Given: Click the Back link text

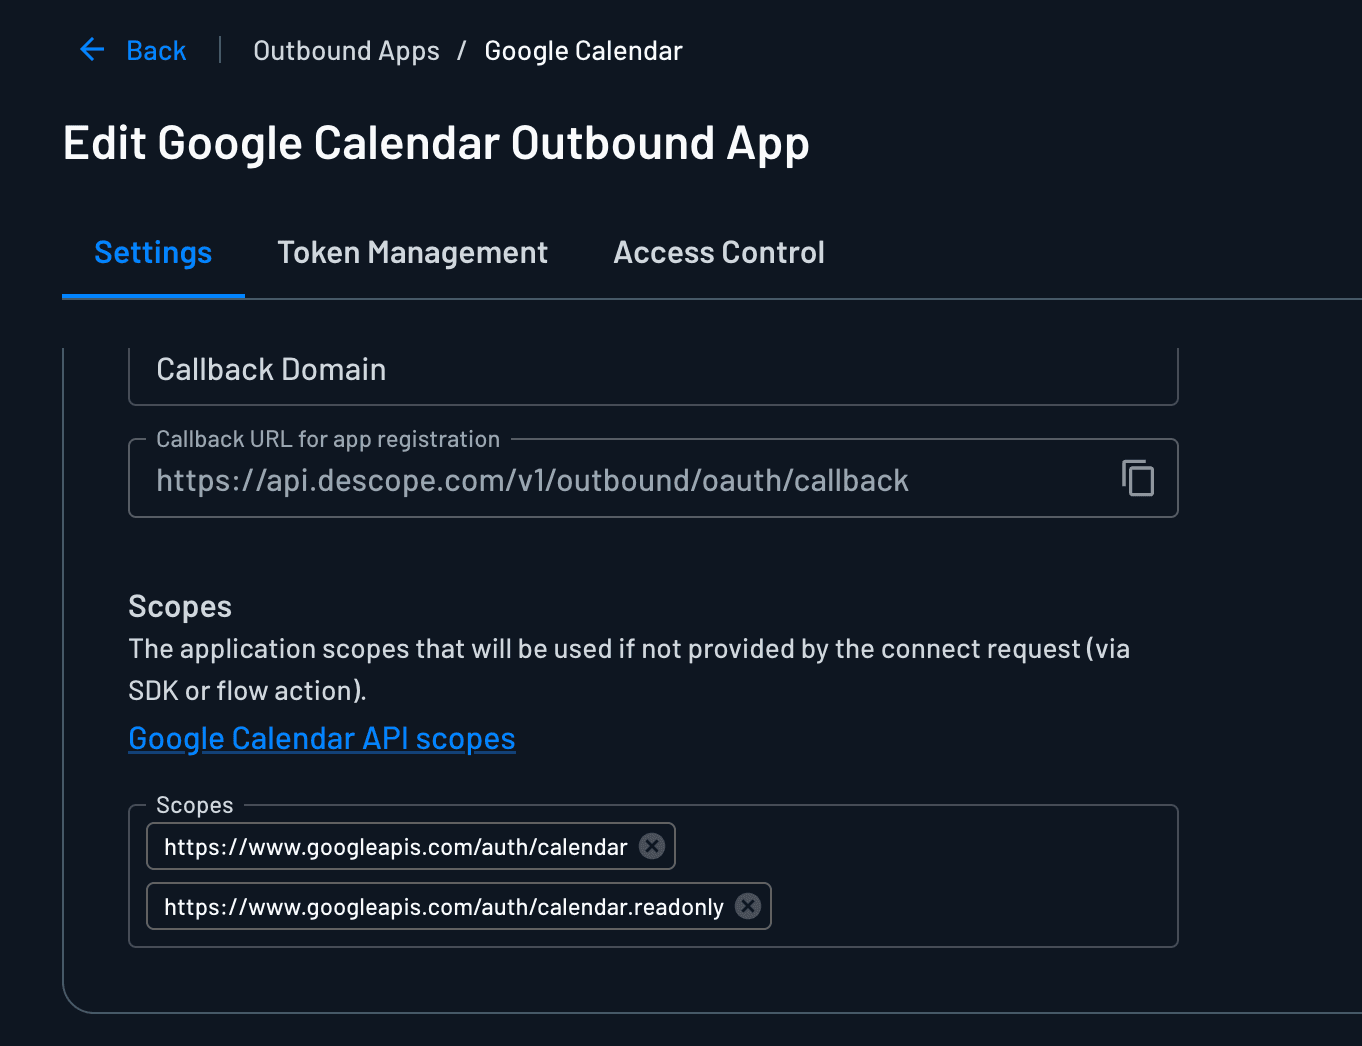Looking at the screenshot, I should (156, 51).
